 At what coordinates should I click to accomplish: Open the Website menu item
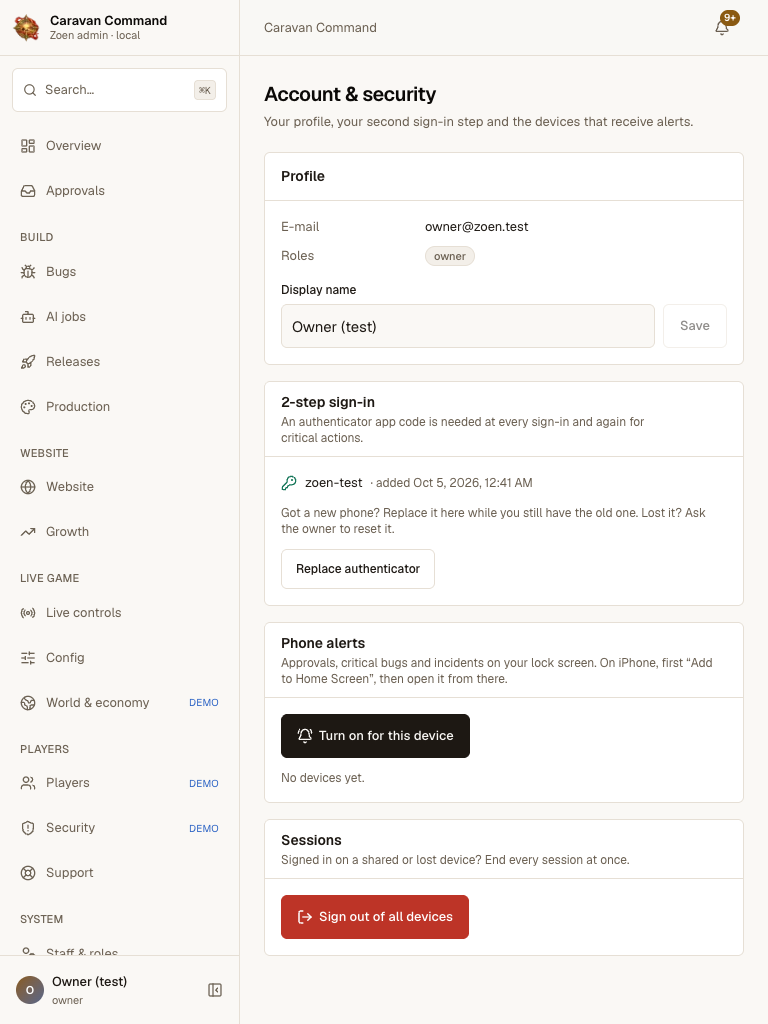(120, 487)
